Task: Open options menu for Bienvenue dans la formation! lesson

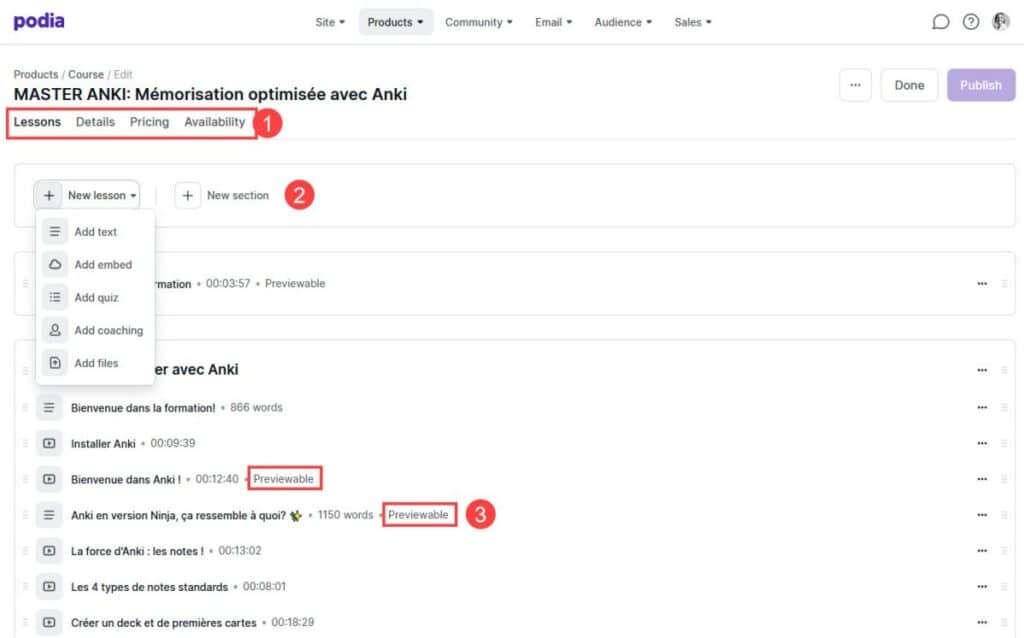Action: coord(982,407)
